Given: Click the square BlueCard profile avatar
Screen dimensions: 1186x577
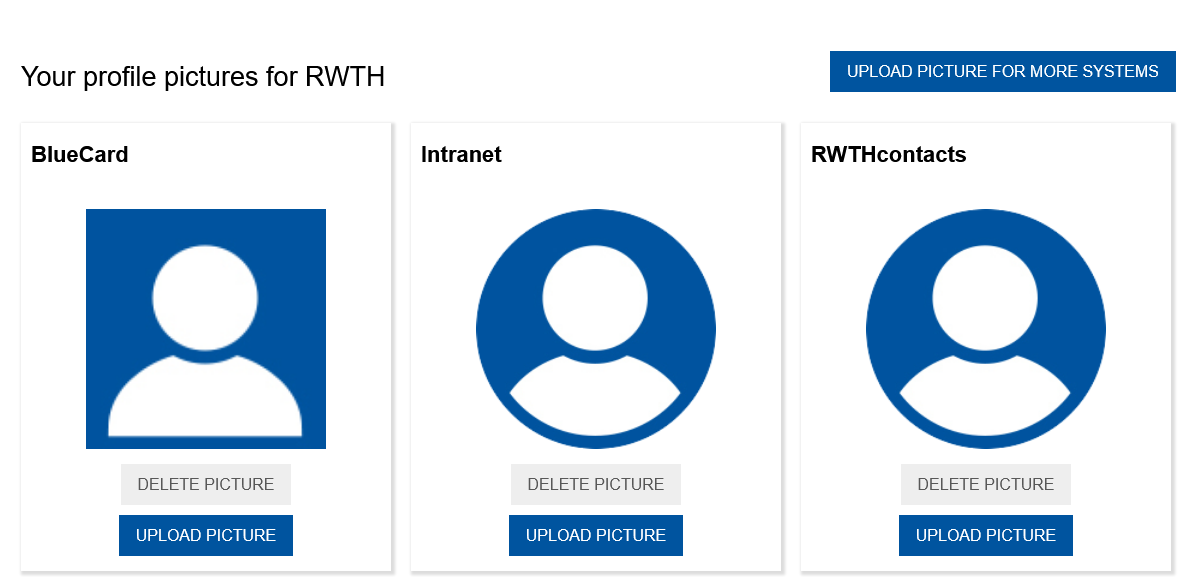Looking at the screenshot, I should click(205, 328).
